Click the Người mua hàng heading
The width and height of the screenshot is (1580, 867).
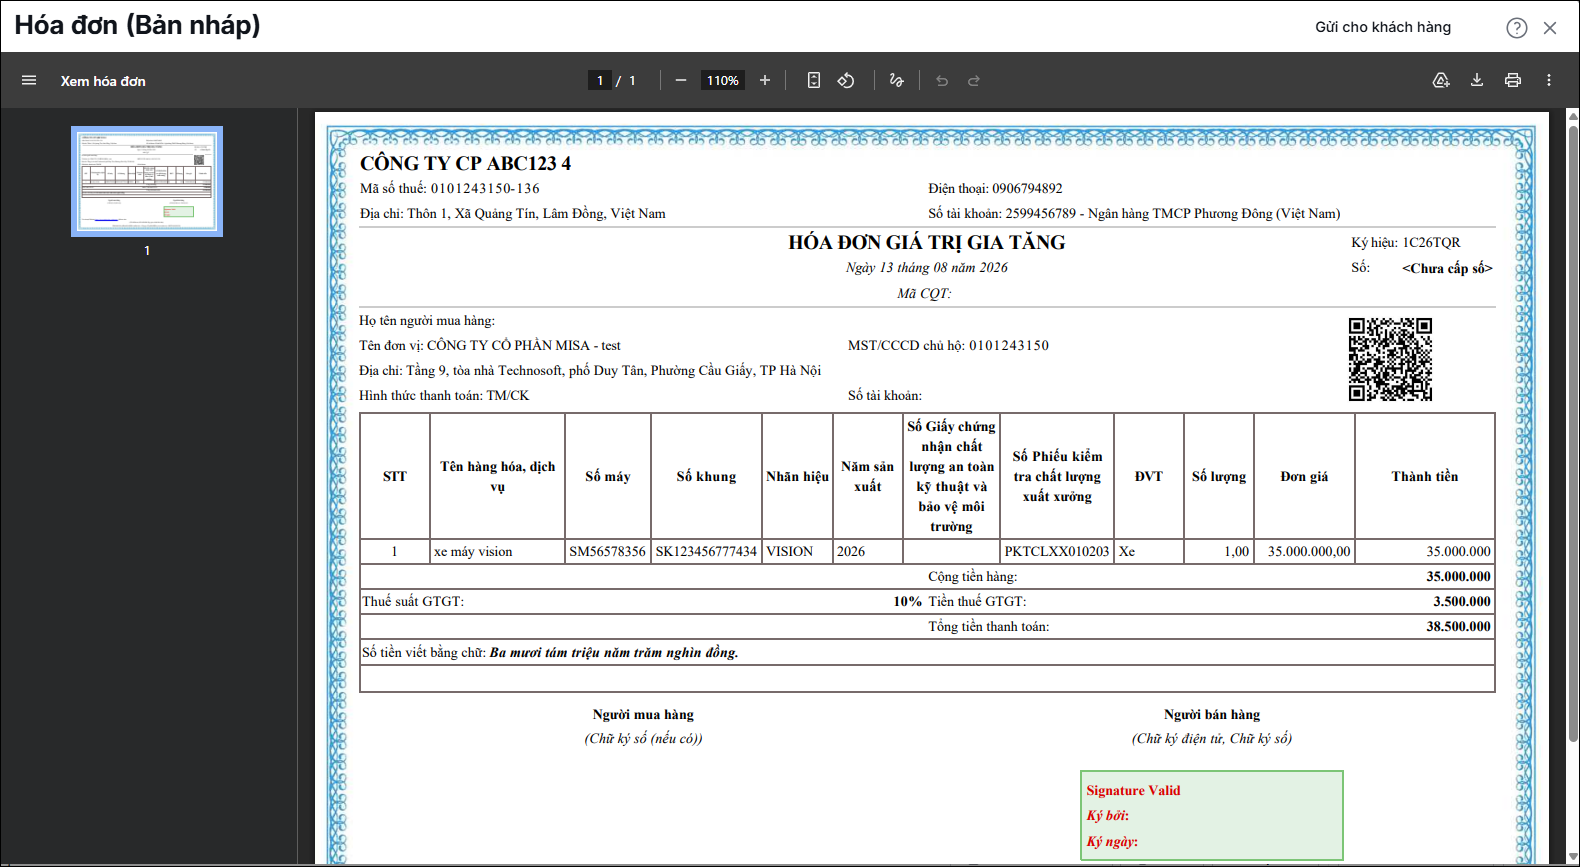point(643,714)
